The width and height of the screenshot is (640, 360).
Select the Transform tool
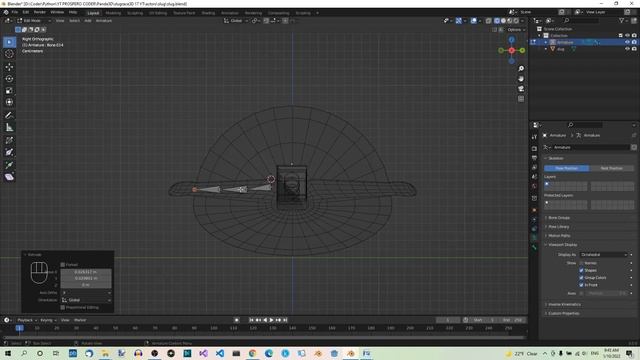[9, 102]
